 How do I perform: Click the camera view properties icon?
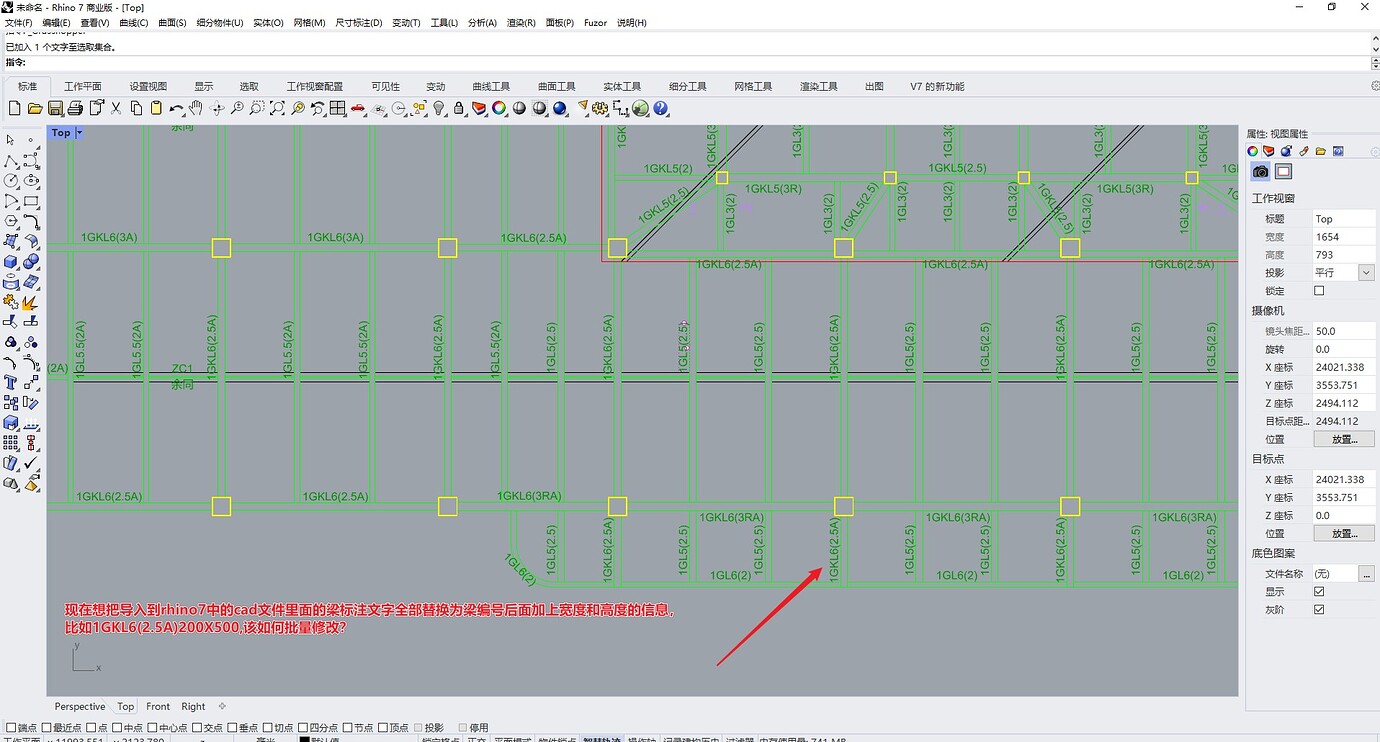[x=1261, y=172]
